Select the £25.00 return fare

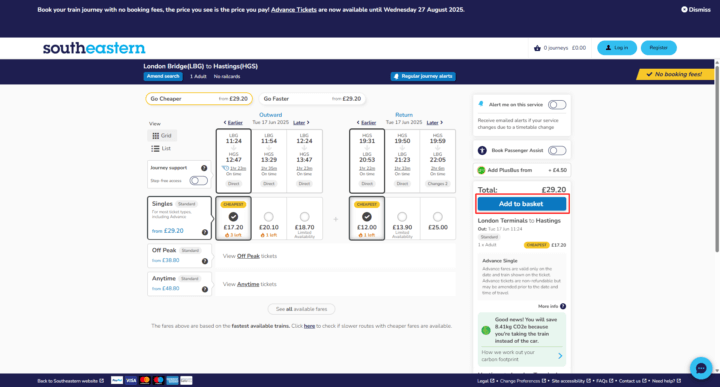pos(438,217)
